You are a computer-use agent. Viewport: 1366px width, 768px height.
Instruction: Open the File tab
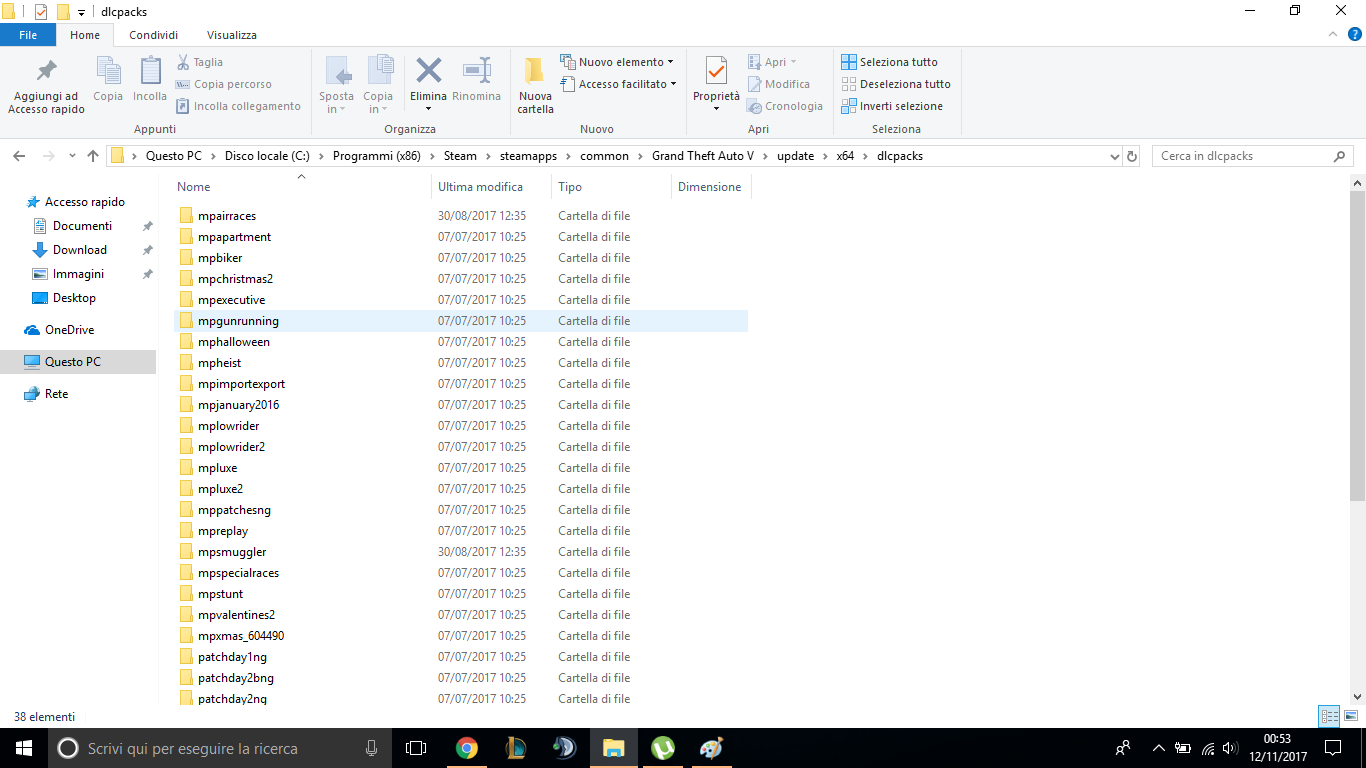click(x=28, y=35)
